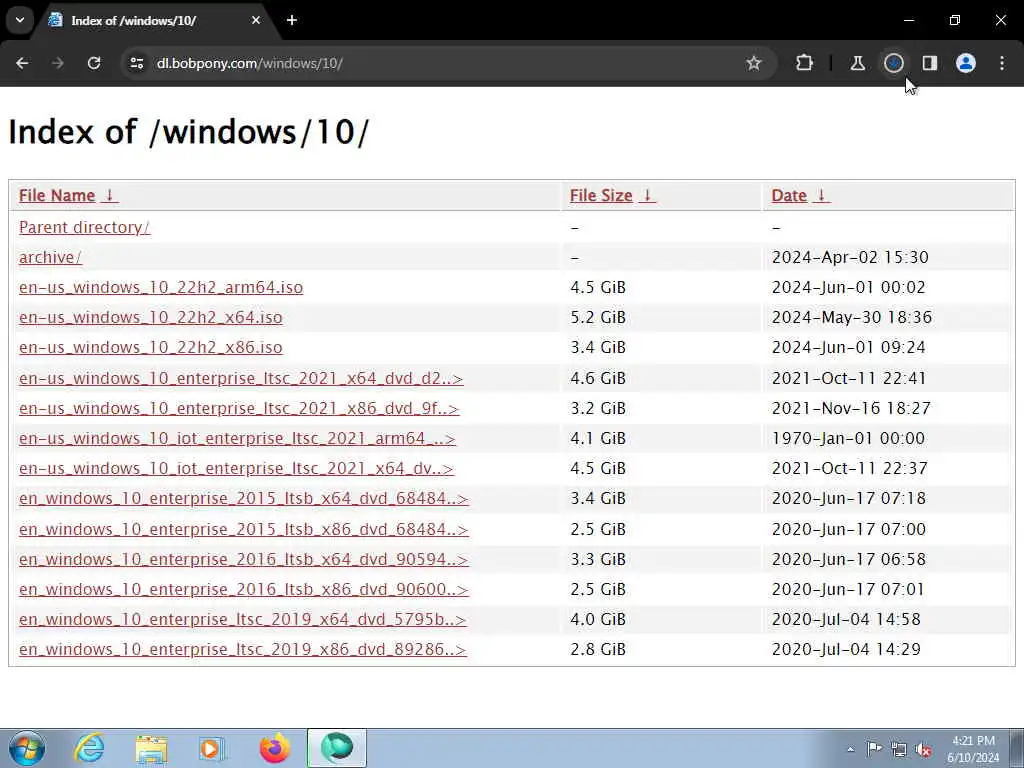
Task: Close the 'Index of /windows/10/' tab
Action: coord(256,20)
